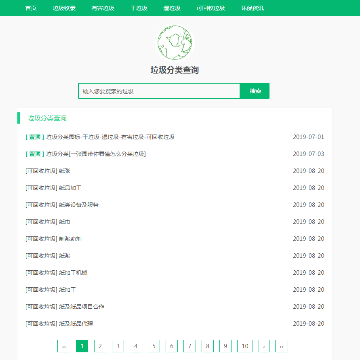Select the current page 1 button

tap(82, 346)
